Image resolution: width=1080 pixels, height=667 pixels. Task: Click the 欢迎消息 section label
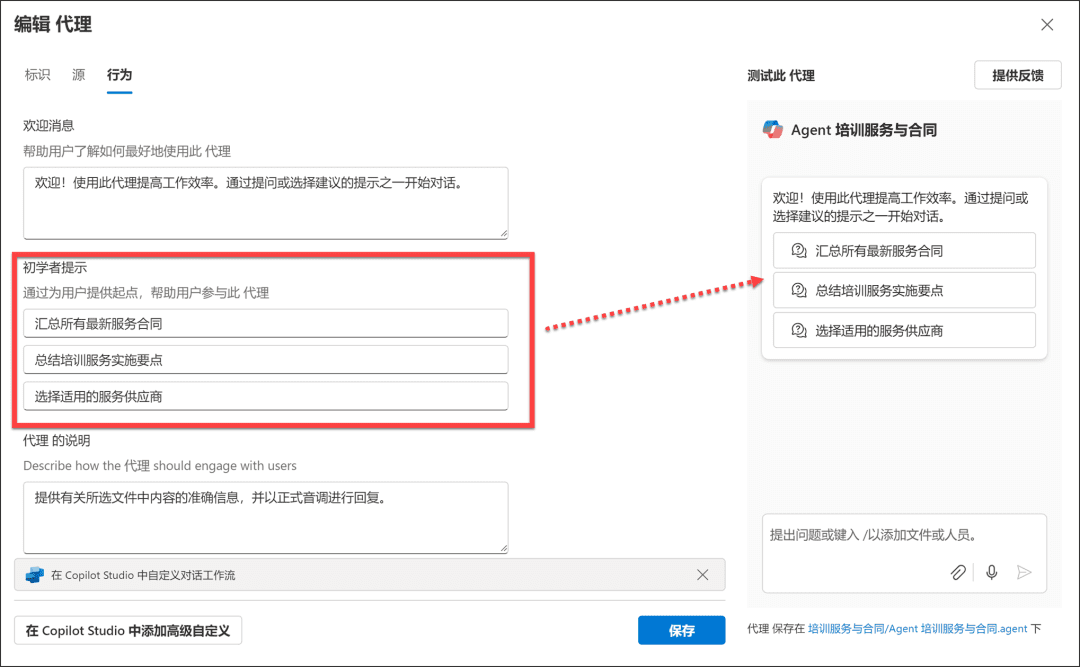[x=49, y=125]
